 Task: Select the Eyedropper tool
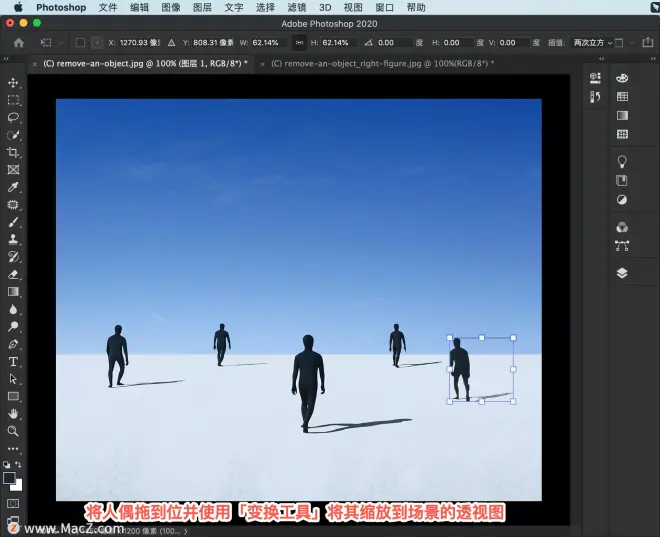pyautogui.click(x=13, y=187)
